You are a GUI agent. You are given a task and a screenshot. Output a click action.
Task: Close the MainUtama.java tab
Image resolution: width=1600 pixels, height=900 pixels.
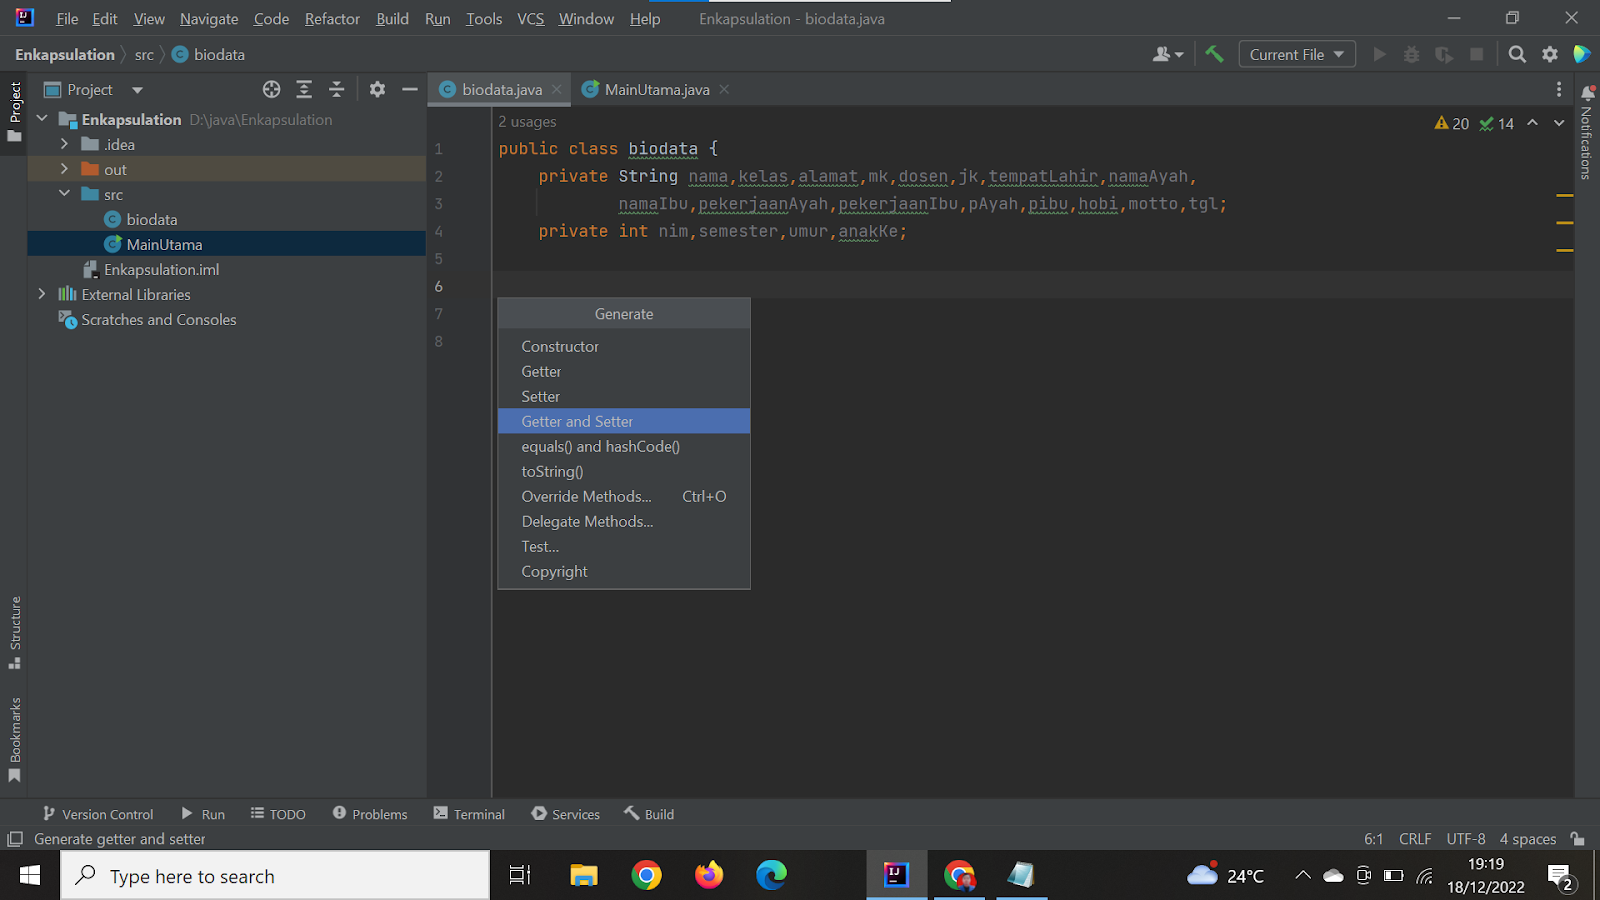point(724,89)
